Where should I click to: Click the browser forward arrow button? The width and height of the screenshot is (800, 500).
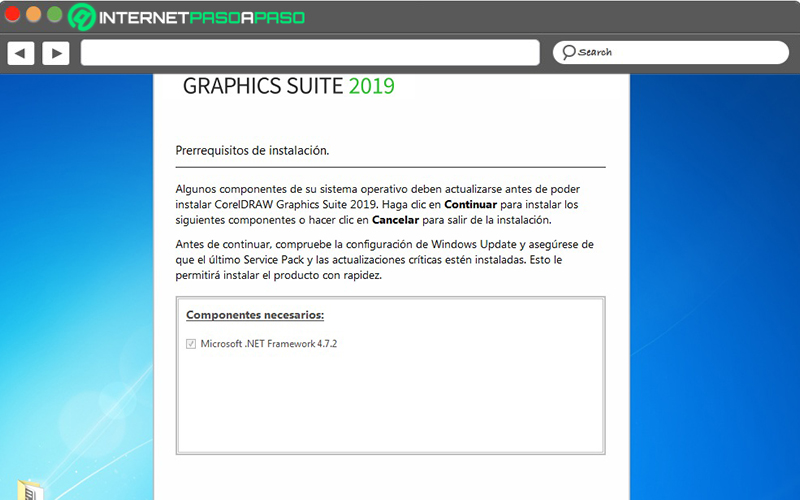(56, 53)
